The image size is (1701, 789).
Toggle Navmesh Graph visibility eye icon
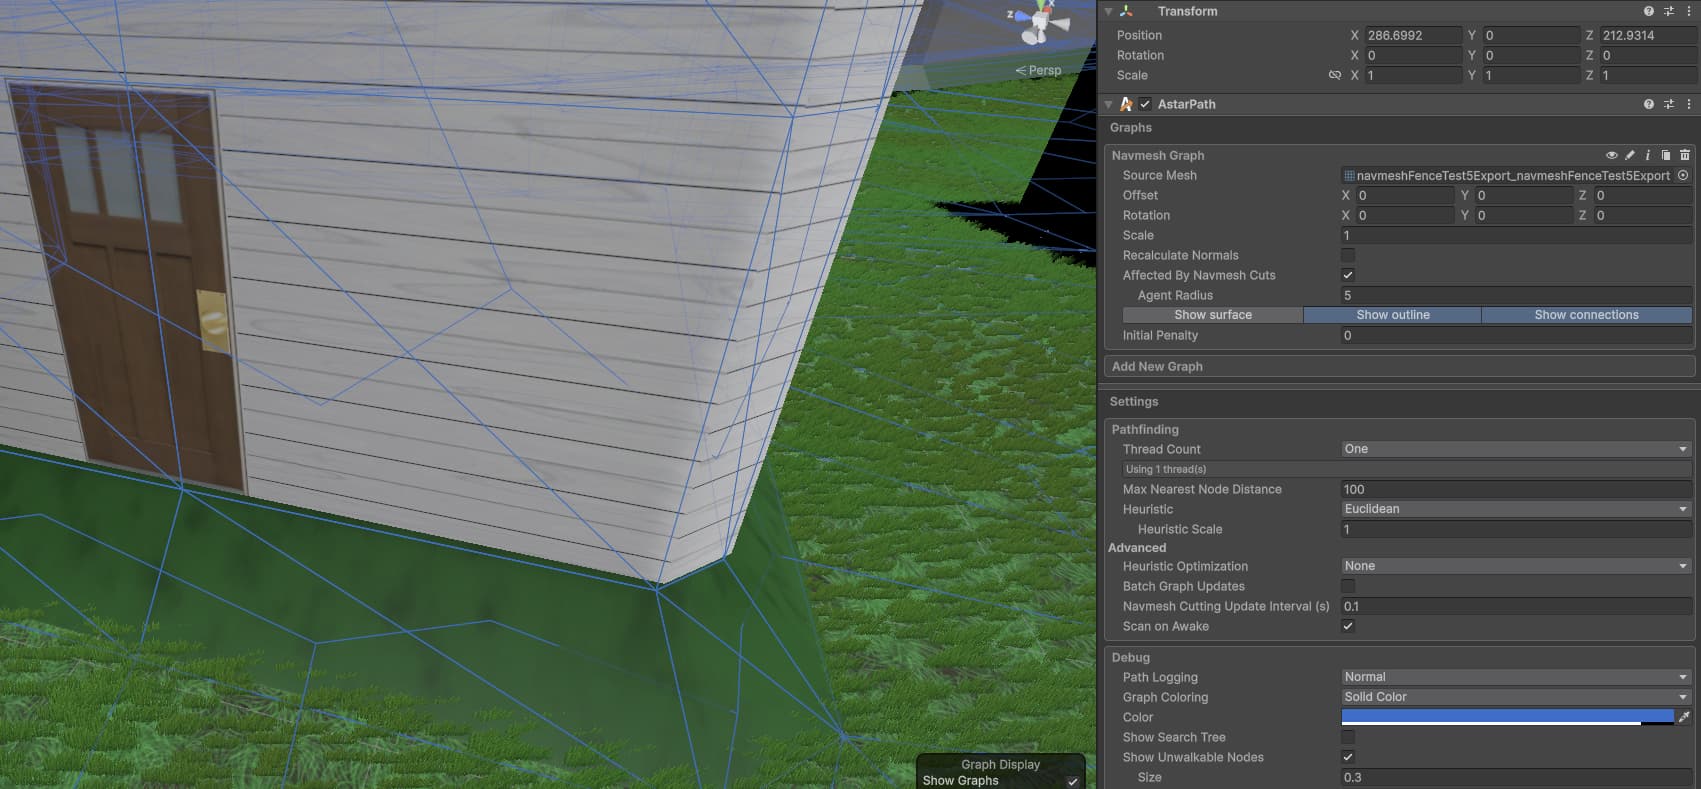[1611, 155]
